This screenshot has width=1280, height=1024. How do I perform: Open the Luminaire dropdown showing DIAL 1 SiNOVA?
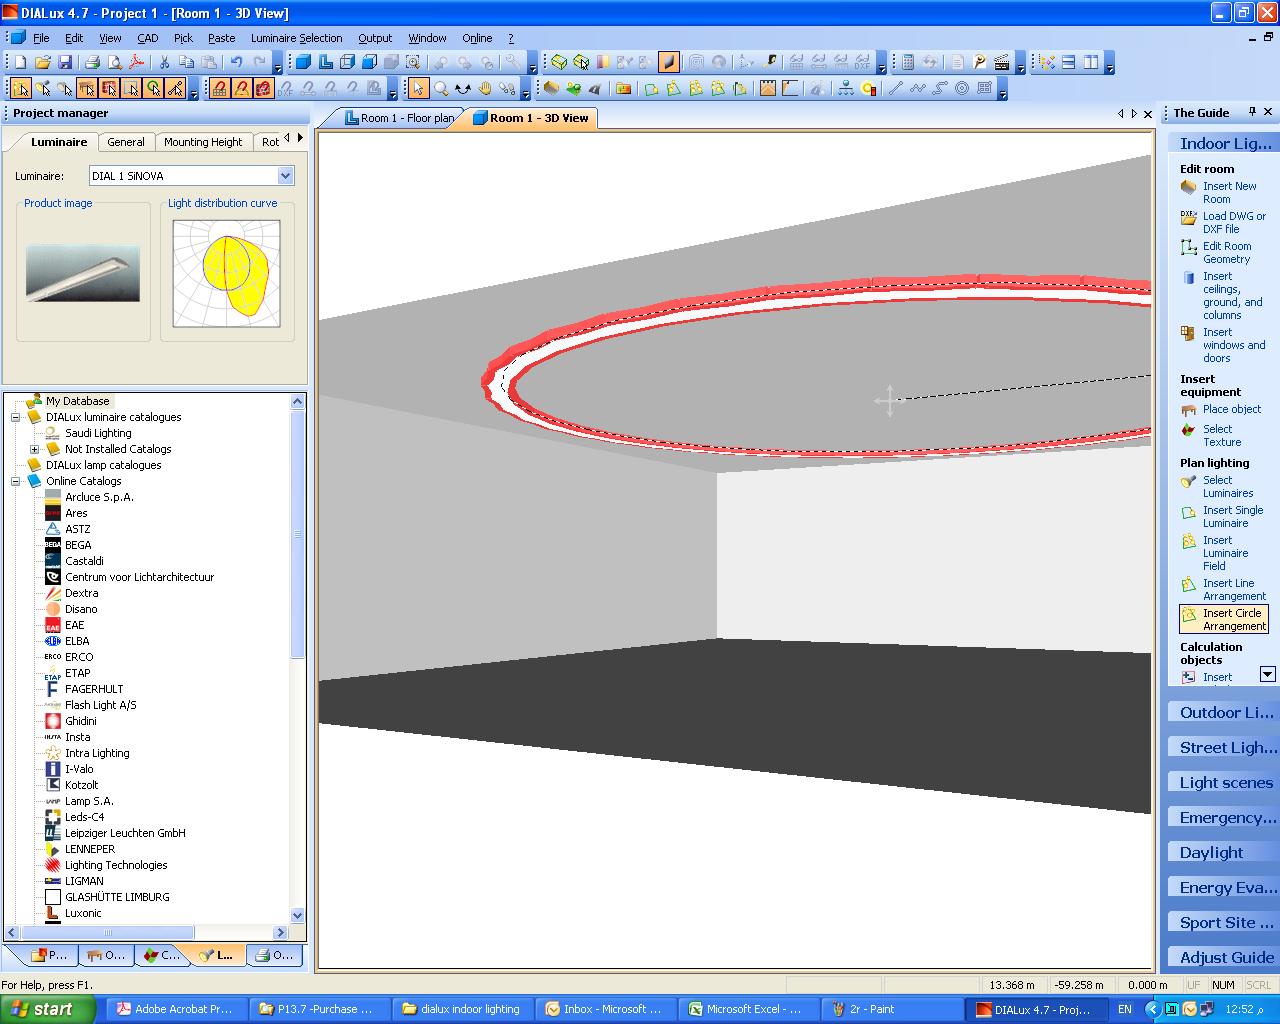[287, 175]
